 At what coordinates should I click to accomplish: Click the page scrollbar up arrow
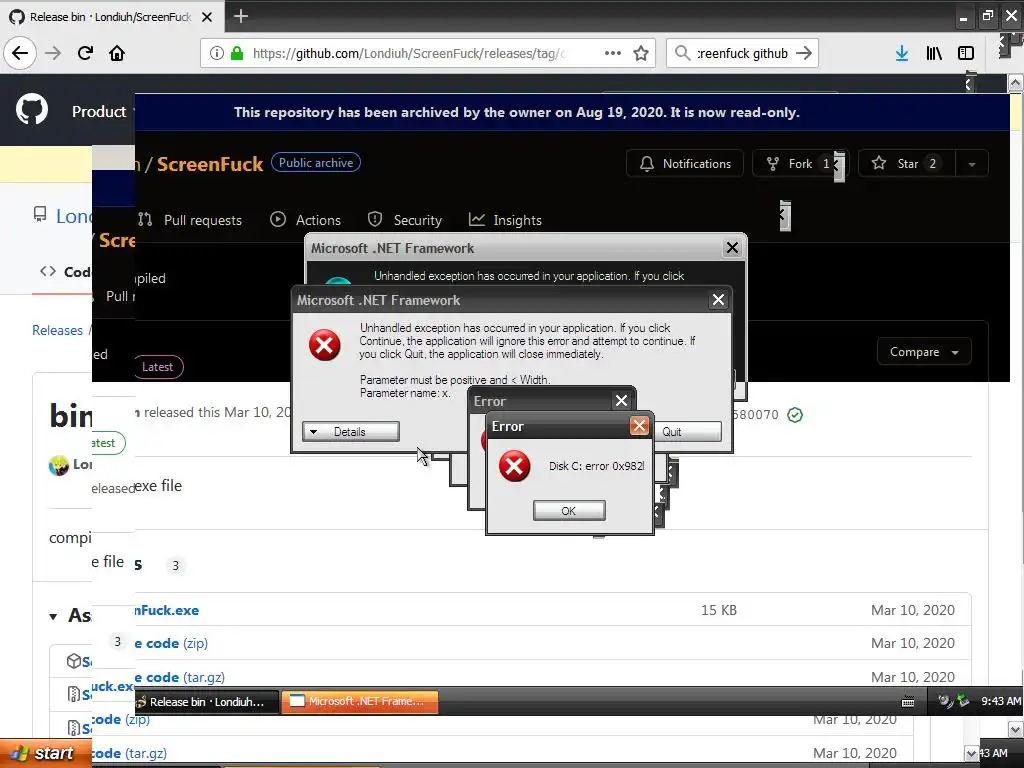(1016, 84)
